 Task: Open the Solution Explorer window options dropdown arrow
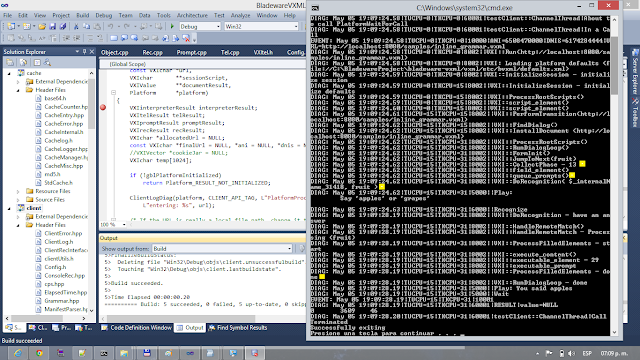(x=77, y=52)
